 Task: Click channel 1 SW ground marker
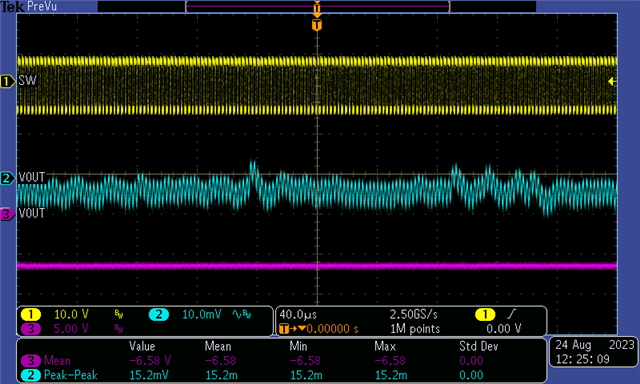tap(7, 82)
